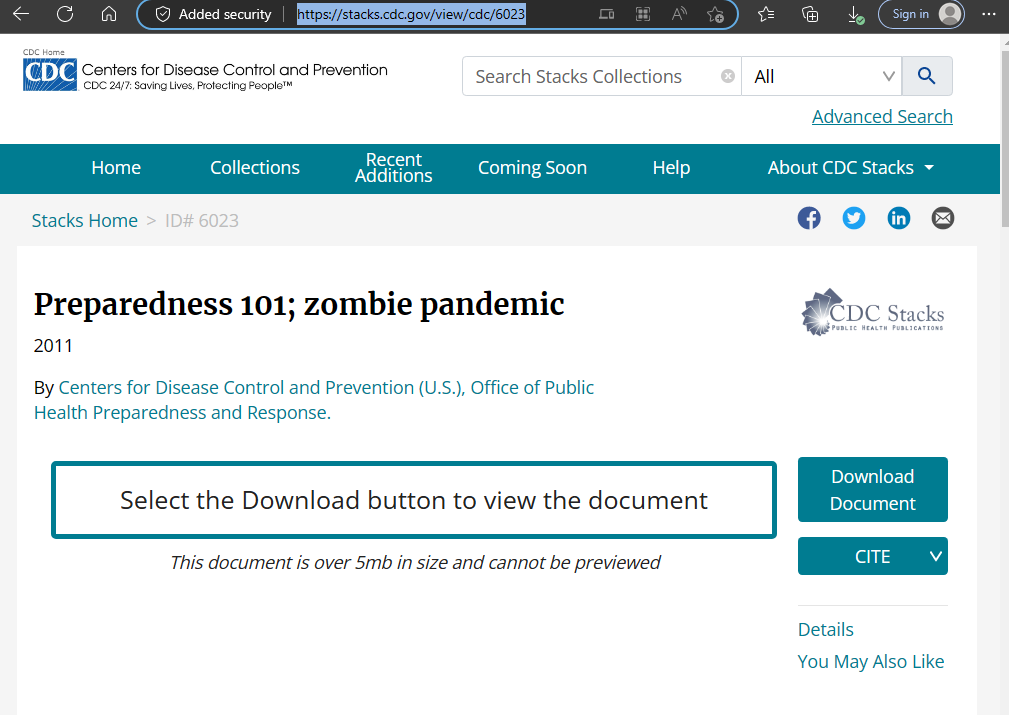
Task: Click the magnifier search button
Action: tap(927, 76)
